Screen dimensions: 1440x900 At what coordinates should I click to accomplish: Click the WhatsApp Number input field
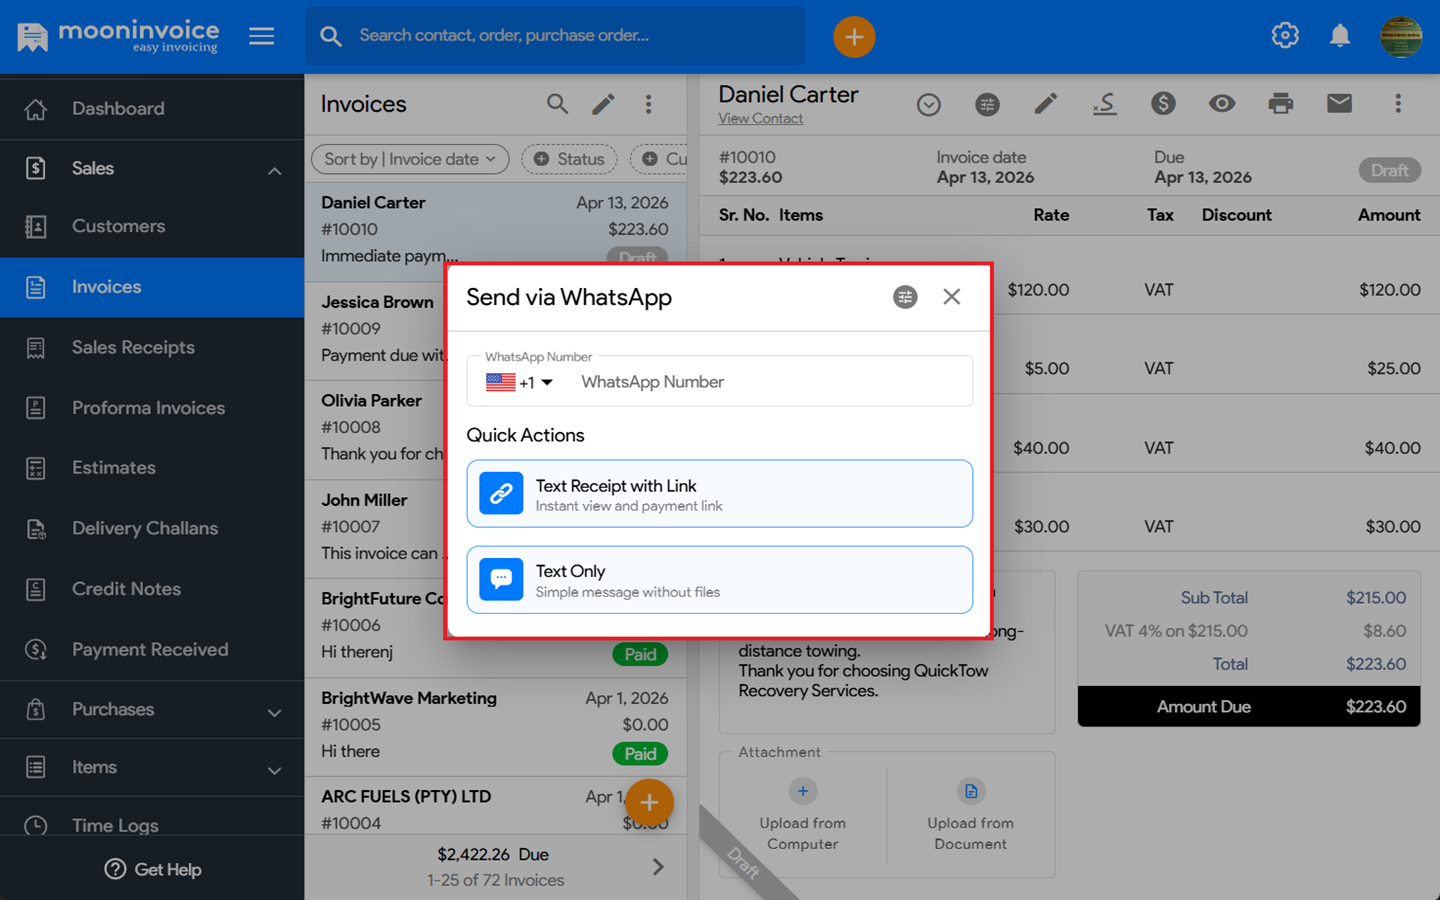[x=770, y=382]
